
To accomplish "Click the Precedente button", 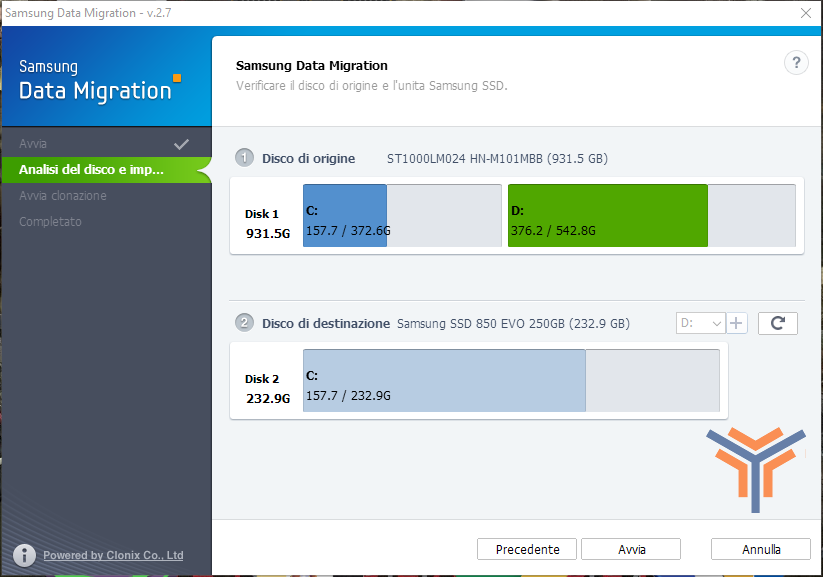I will point(527,549).
